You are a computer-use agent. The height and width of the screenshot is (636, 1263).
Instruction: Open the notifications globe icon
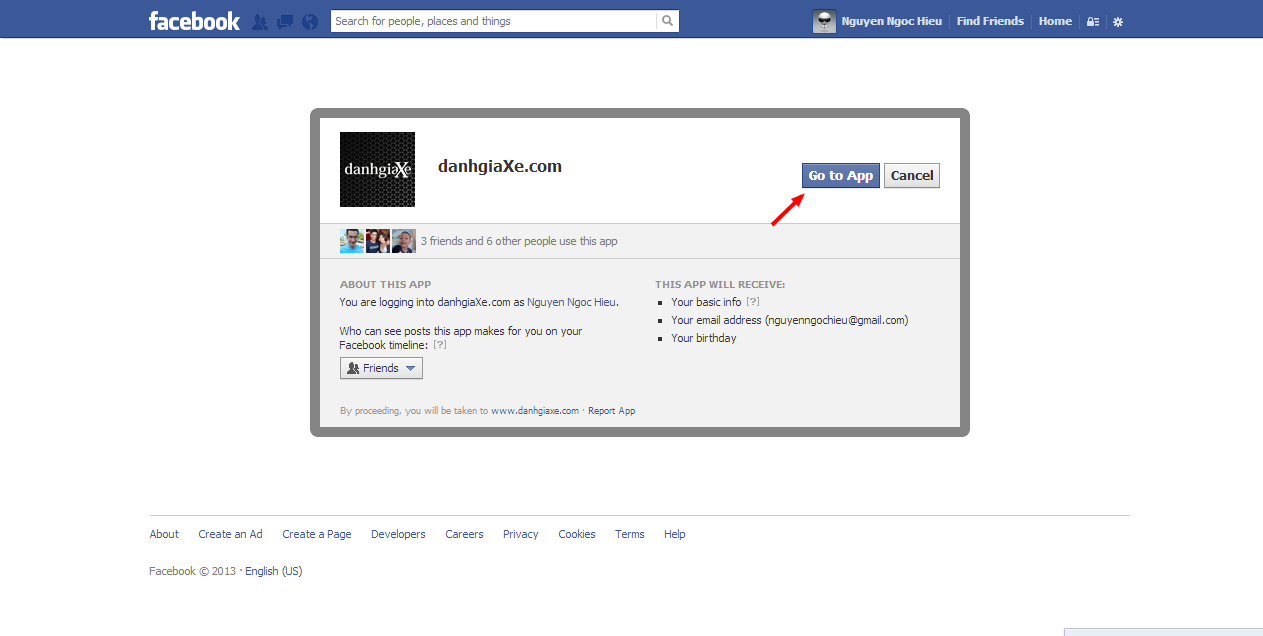[309, 21]
